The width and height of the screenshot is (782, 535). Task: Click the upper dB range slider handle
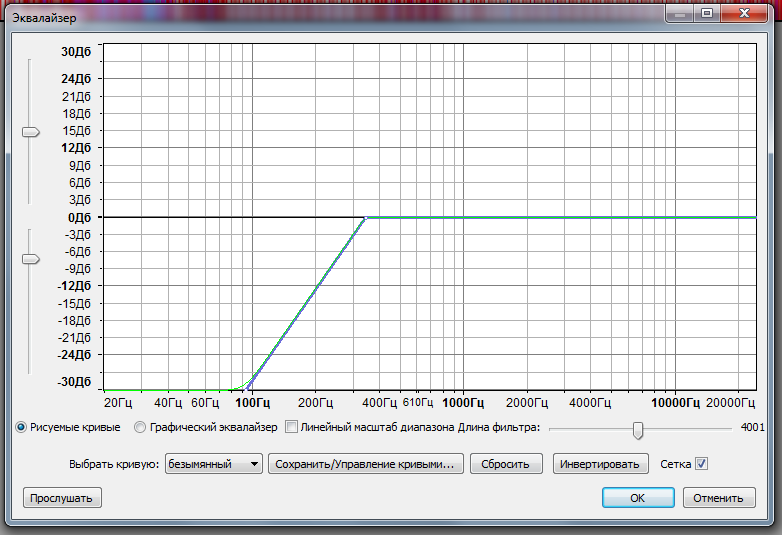click(30, 132)
